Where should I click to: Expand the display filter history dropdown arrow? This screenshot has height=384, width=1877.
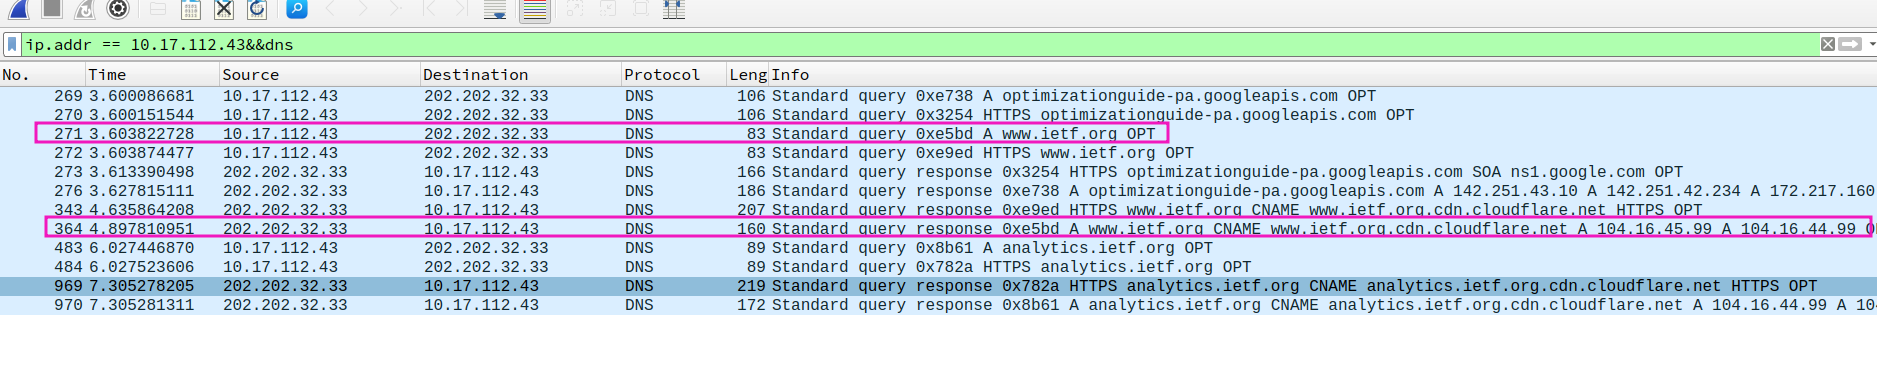point(1872,44)
